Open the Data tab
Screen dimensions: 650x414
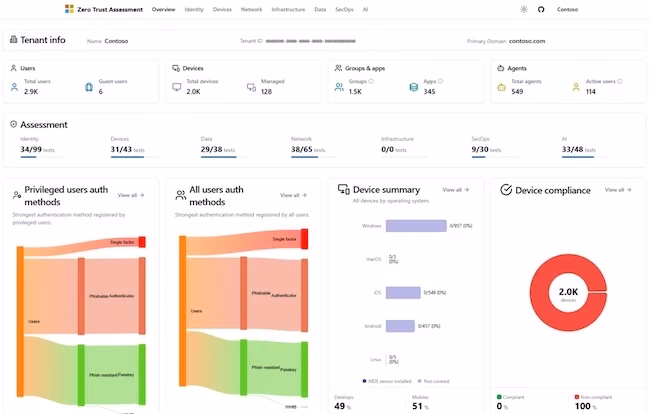pyautogui.click(x=320, y=9)
